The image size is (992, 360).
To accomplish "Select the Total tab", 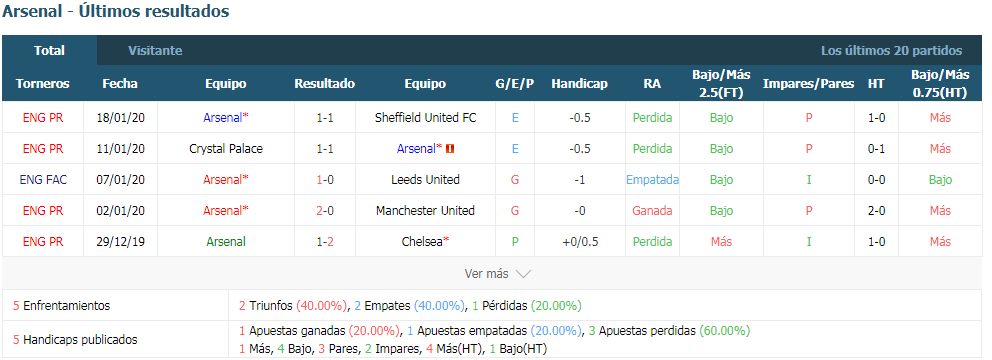I will point(49,51).
